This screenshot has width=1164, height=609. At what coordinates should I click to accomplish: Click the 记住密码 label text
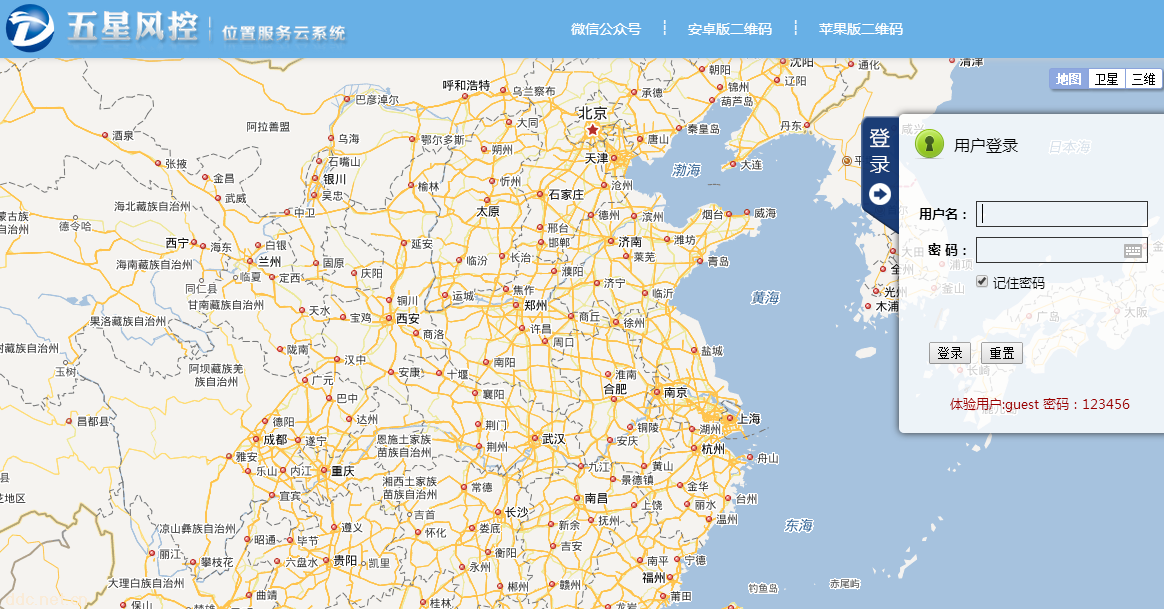click(x=1018, y=283)
